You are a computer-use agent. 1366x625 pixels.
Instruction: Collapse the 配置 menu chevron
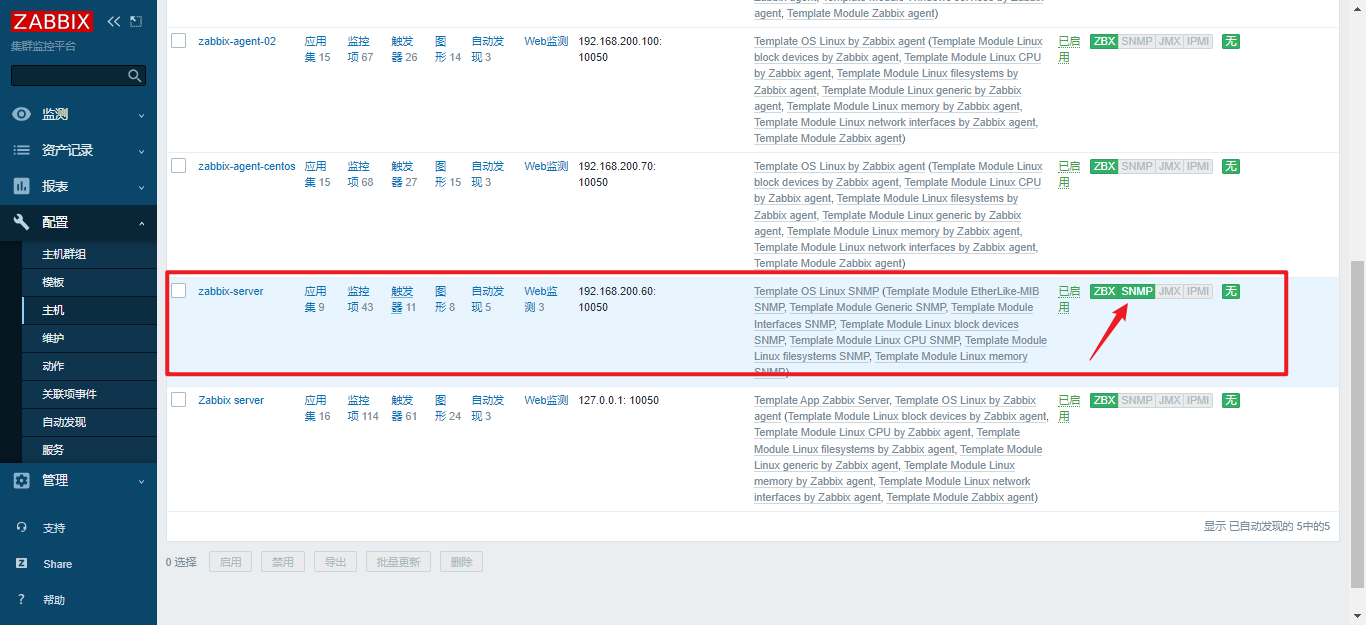[x=141, y=223]
